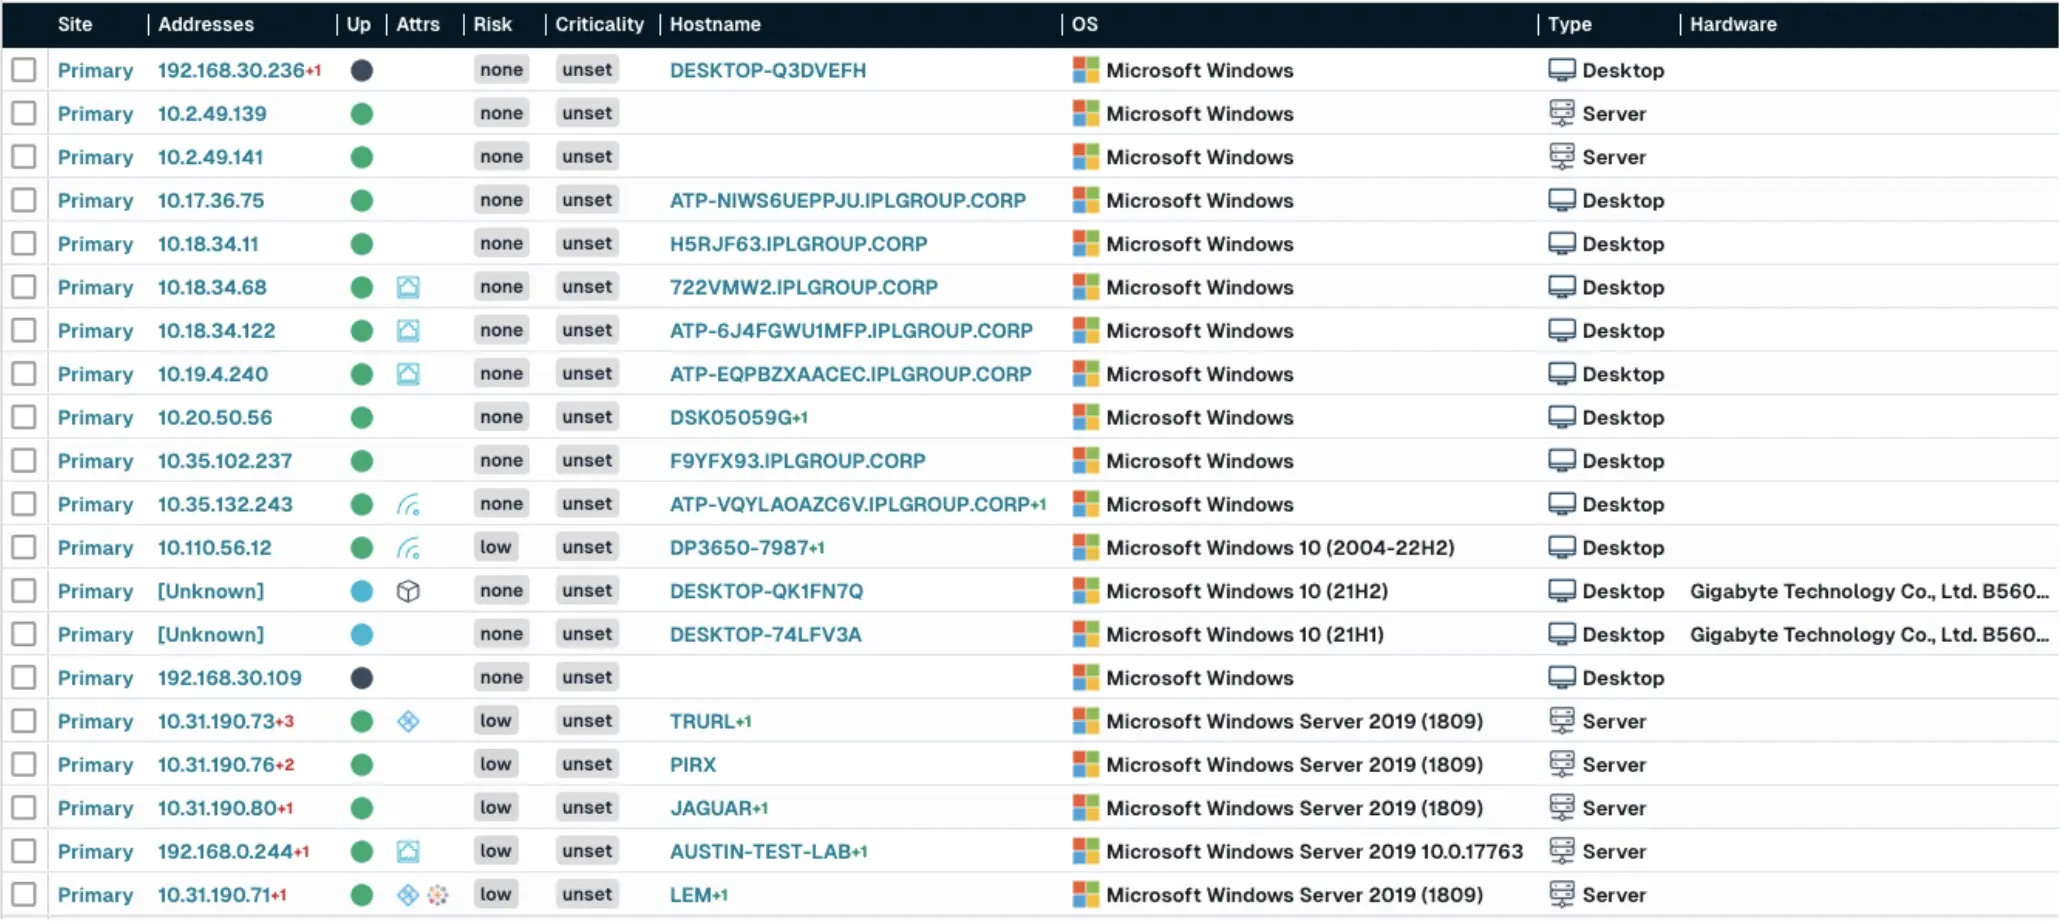Sort by the Hostname column header
The image size is (2060, 922).
715,25
